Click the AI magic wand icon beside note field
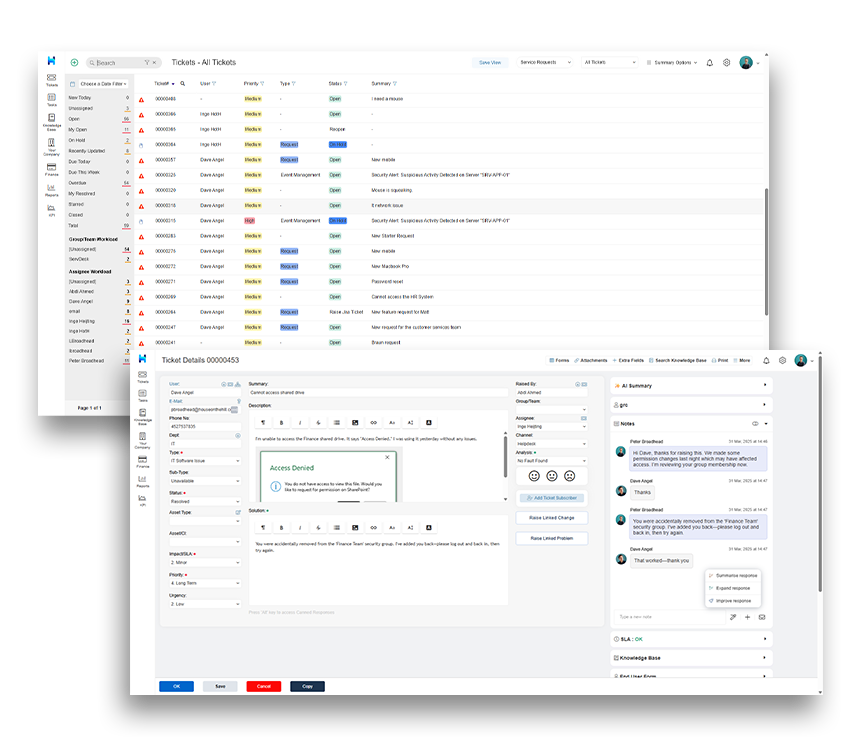Viewport: 841px width, 737px height. coord(733,617)
